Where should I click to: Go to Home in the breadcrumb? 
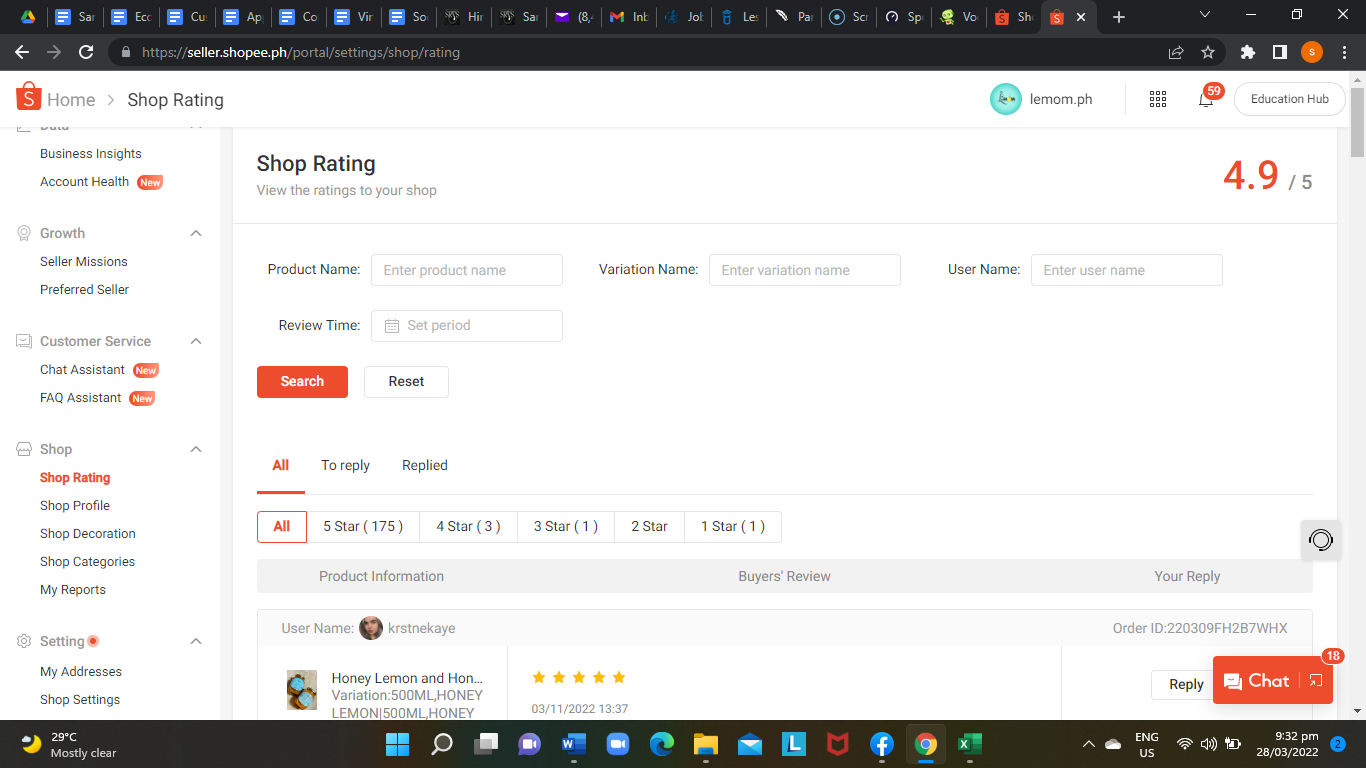[71, 100]
